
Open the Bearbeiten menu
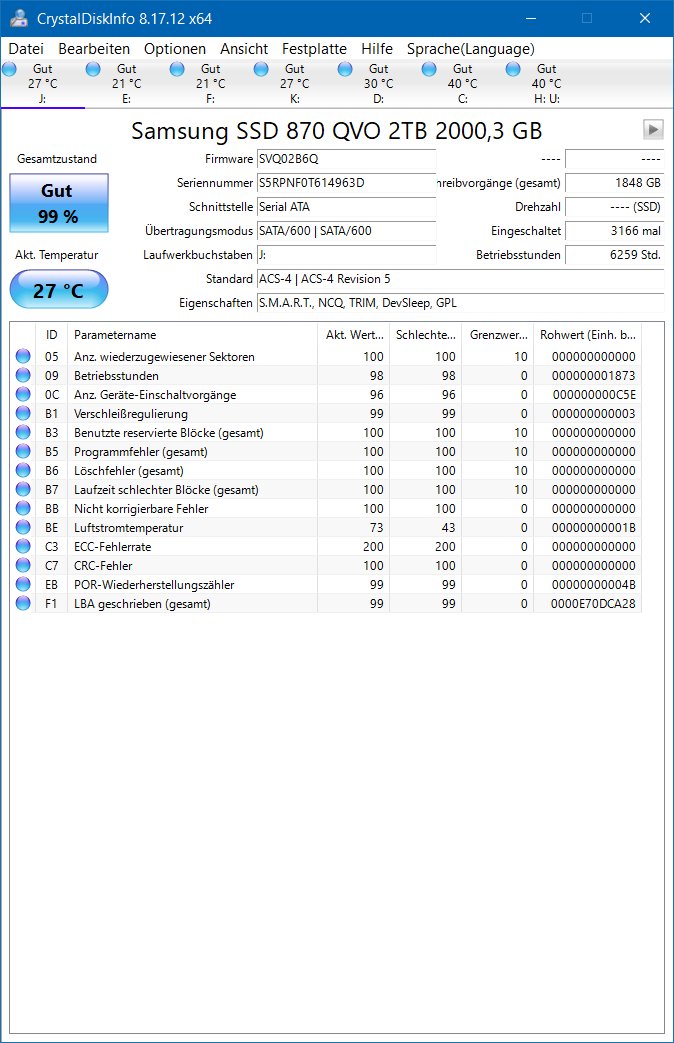(94, 49)
